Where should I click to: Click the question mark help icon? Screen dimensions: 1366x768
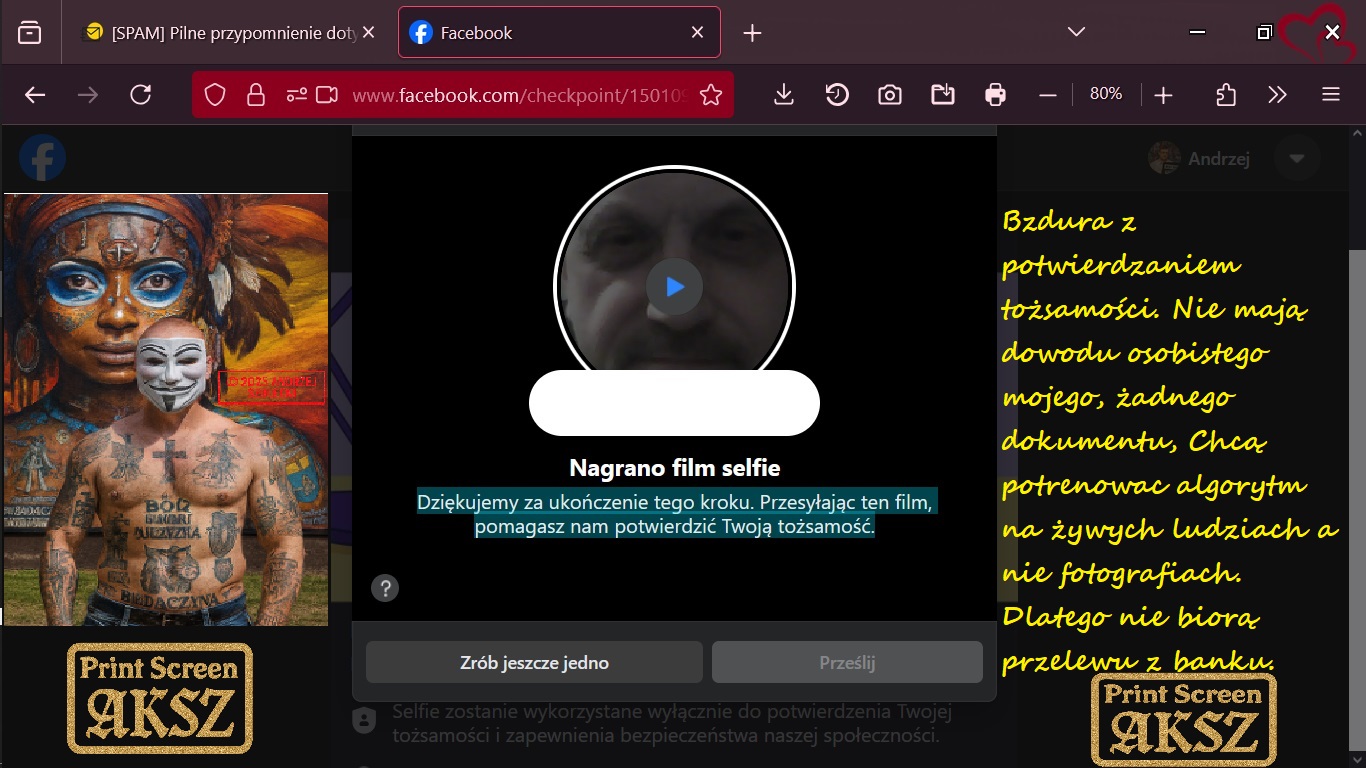pyautogui.click(x=385, y=587)
